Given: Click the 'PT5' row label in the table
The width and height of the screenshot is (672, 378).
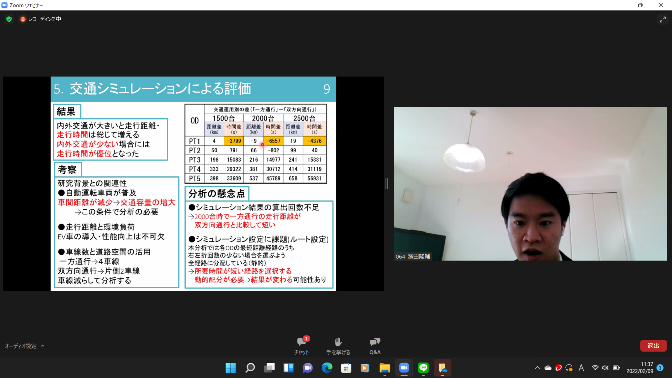Looking at the screenshot, I should (x=195, y=178).
